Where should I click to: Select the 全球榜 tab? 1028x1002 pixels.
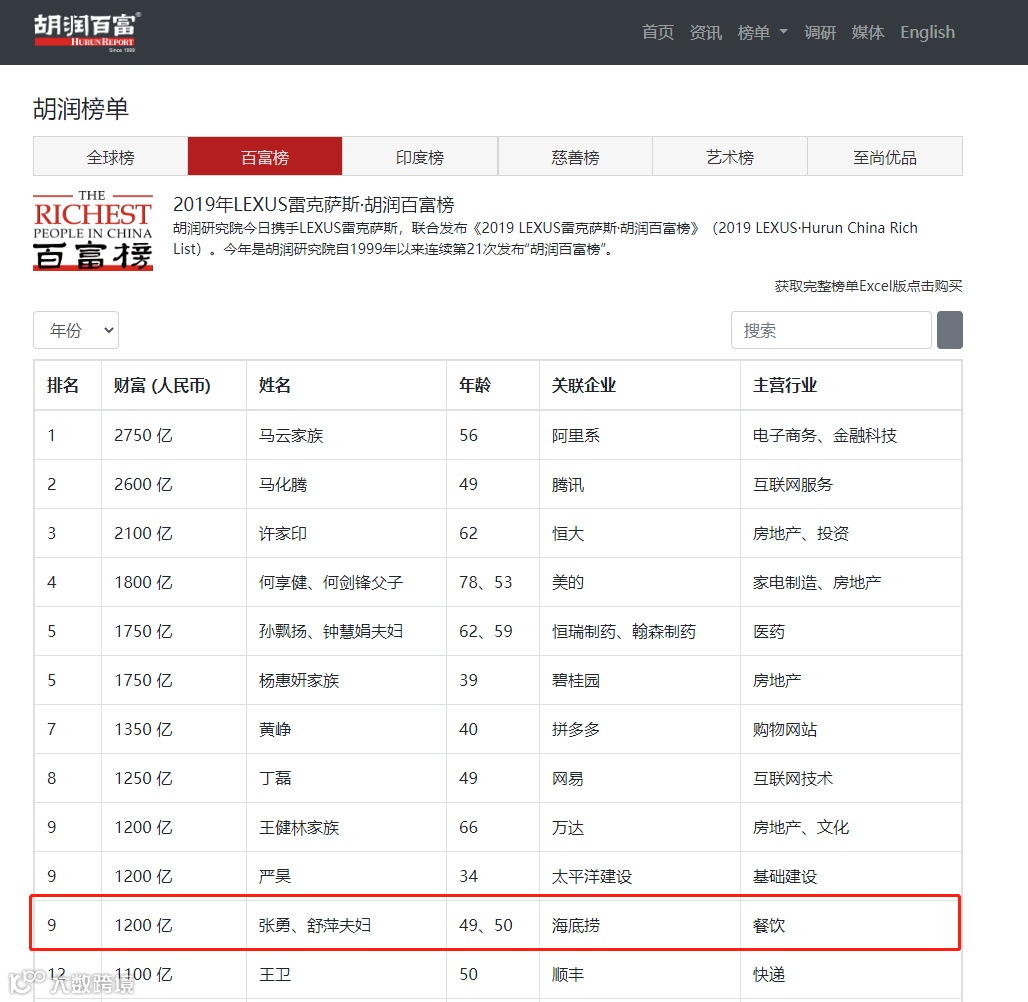pos(110,157)
